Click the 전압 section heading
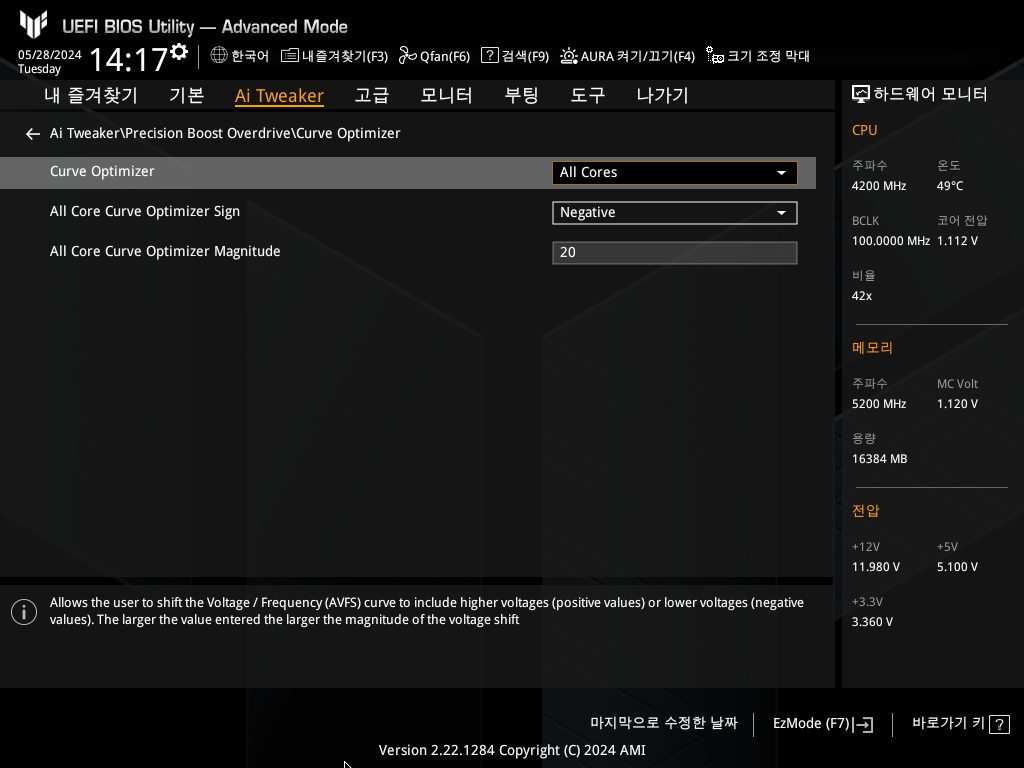The width and height of the screenshot is (1024, 768). 865,511
